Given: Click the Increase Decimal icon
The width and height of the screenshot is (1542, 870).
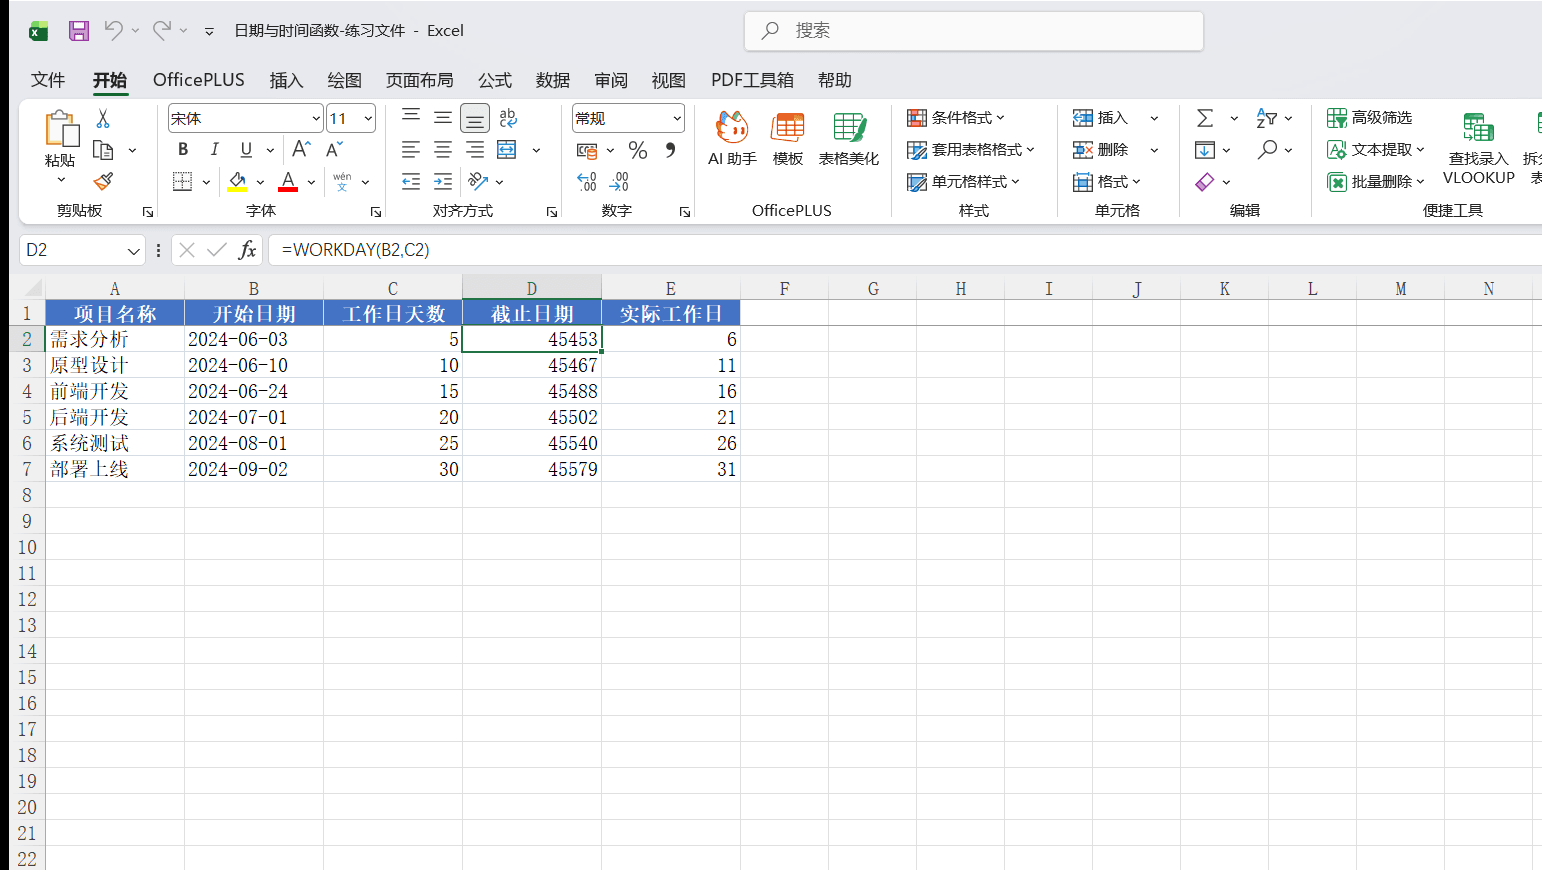Looking at the screenshot, I should [587, 182].
